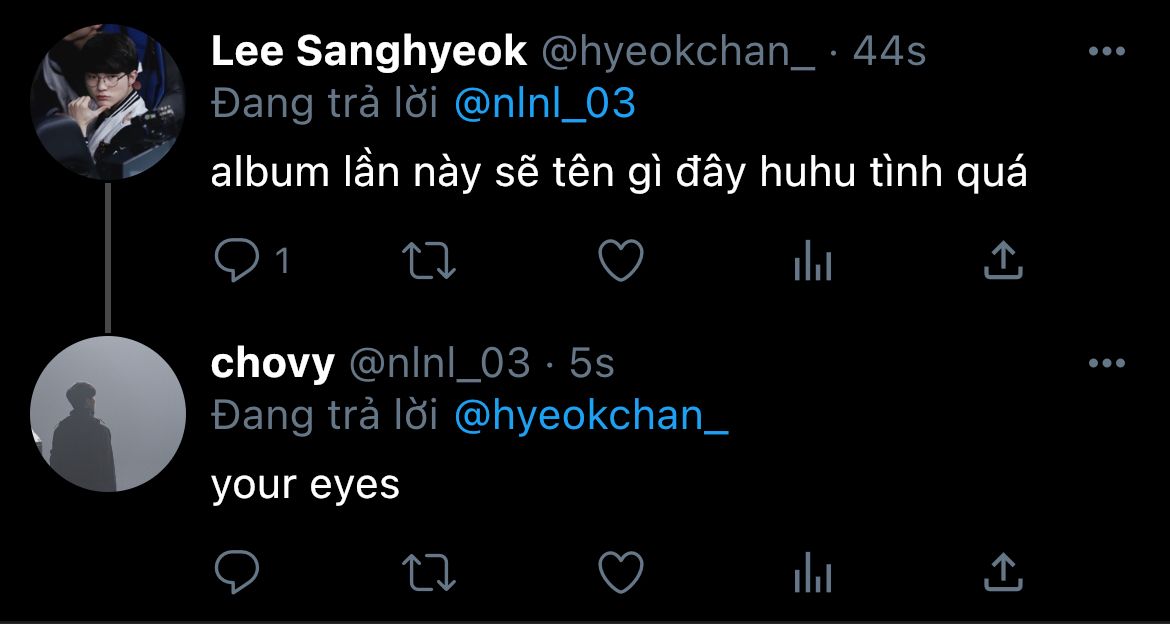Share Lee Sanghyeok's tweet
Viewport: 1170px width, 624px height.
pos(1003,261)
